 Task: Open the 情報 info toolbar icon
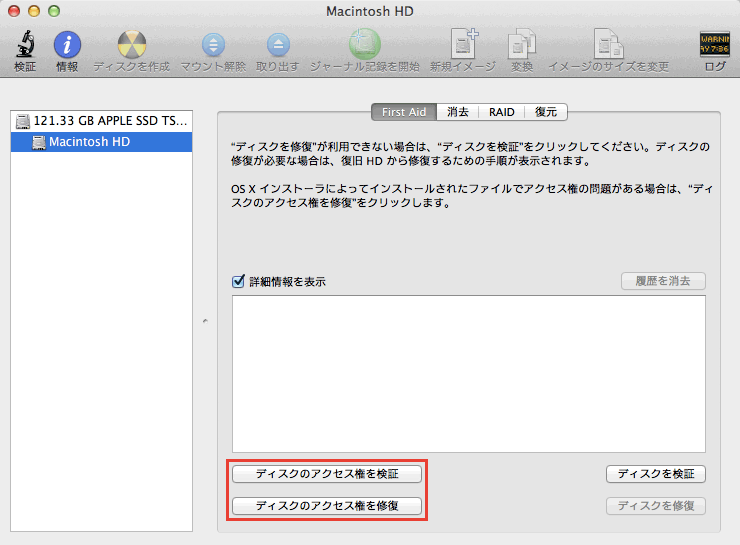click(x=67, y=44)
